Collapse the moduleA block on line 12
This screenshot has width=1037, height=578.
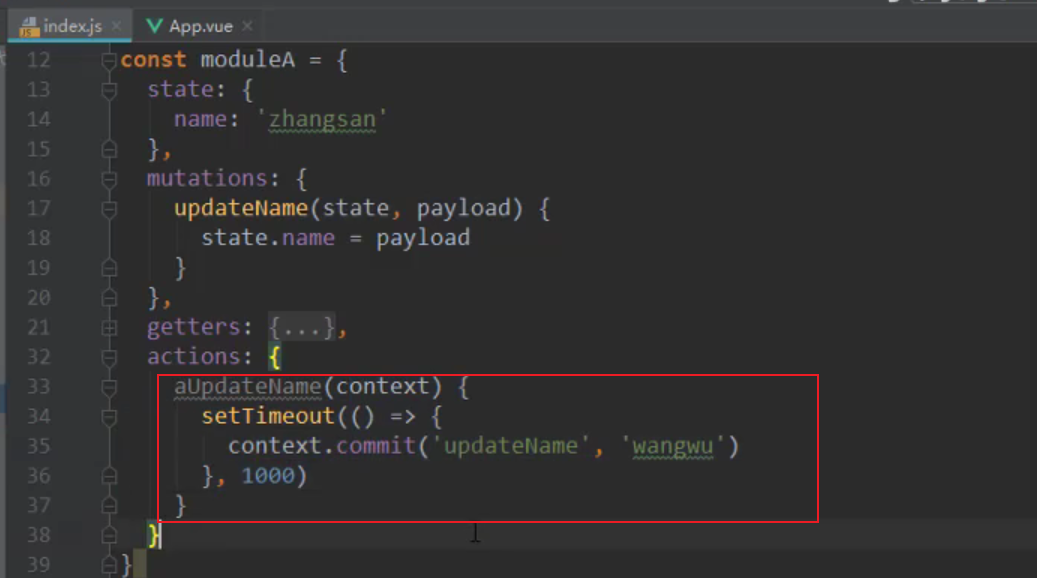coord(109,61)
